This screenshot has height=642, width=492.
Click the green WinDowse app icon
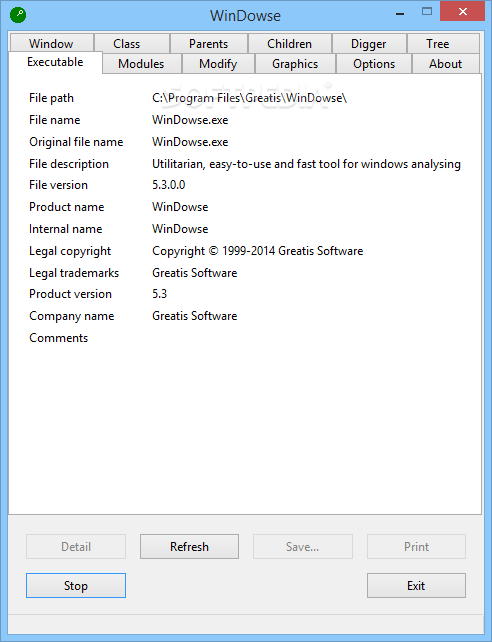[x=18, y=15]
